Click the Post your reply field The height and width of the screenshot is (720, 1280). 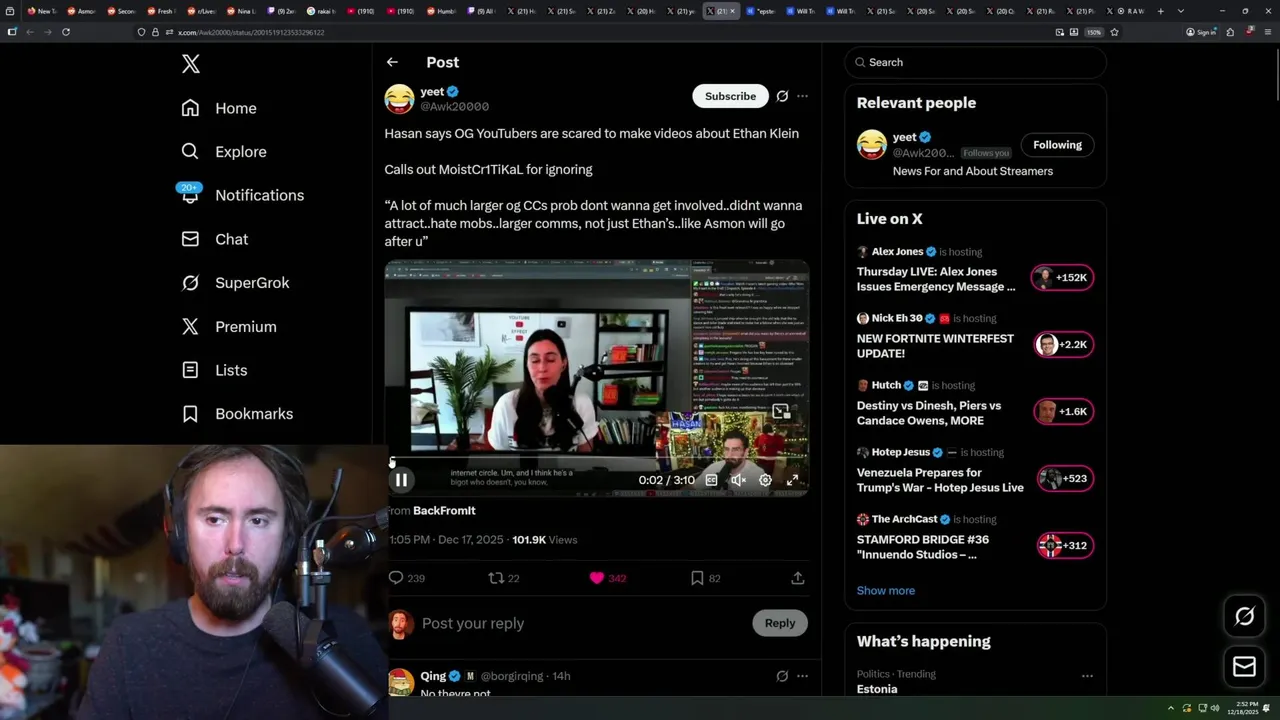click(580, 623)
